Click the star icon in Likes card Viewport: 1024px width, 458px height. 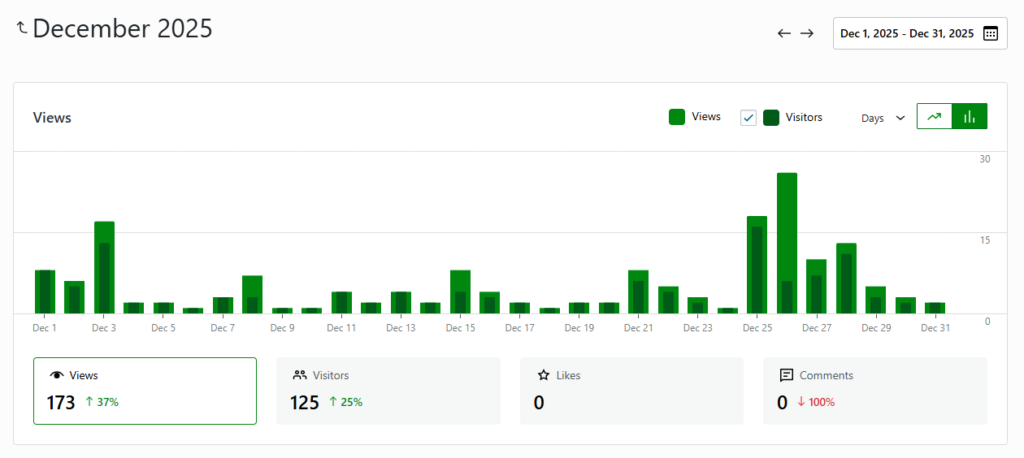tap(543, 375)
